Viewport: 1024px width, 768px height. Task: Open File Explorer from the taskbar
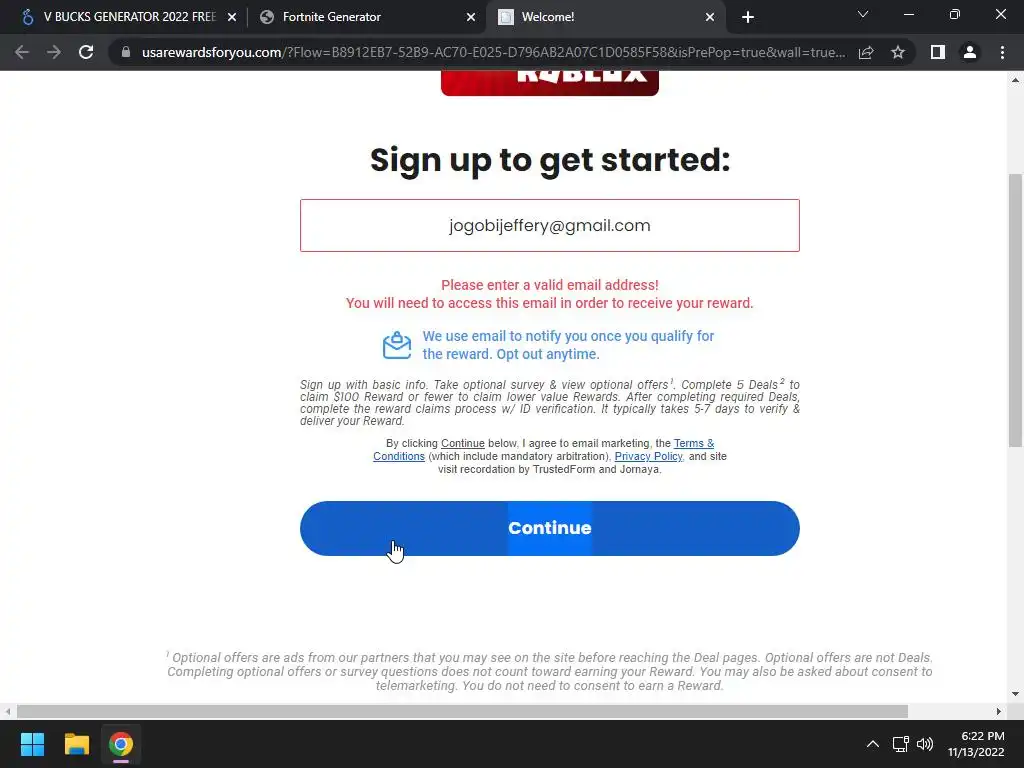coord(76,744)
